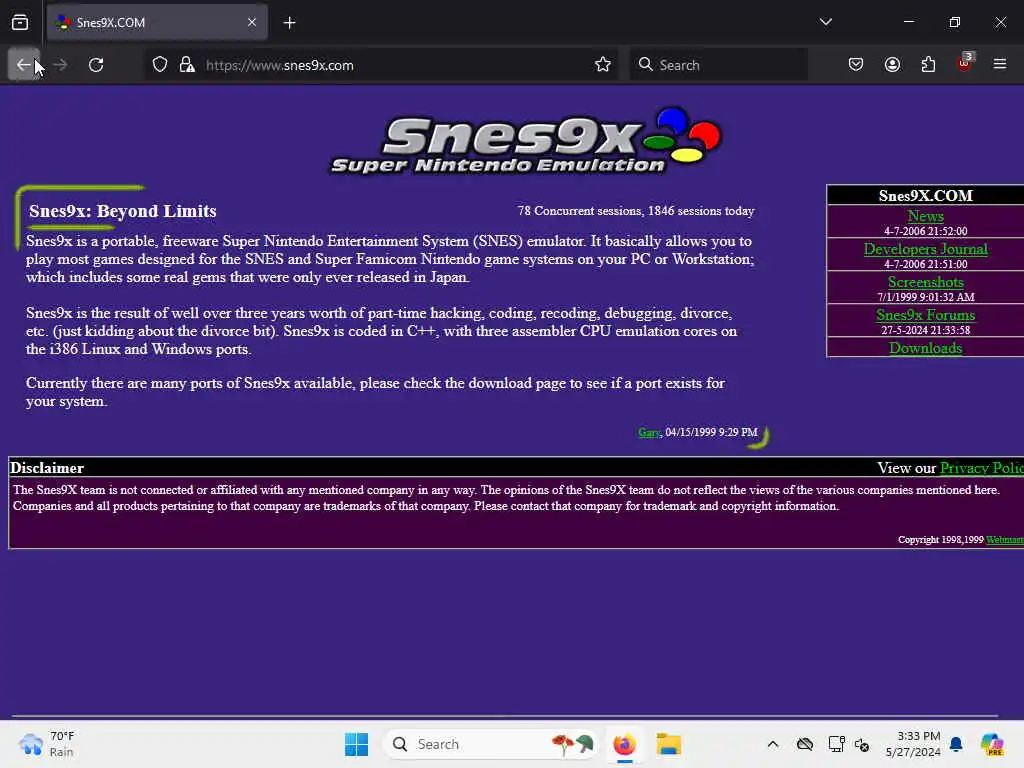Image resolution: width=1024 pixels, height=768 pixels.
Task: Open the Downloads link
Action: pyautogui.click(x=925, y=348)
